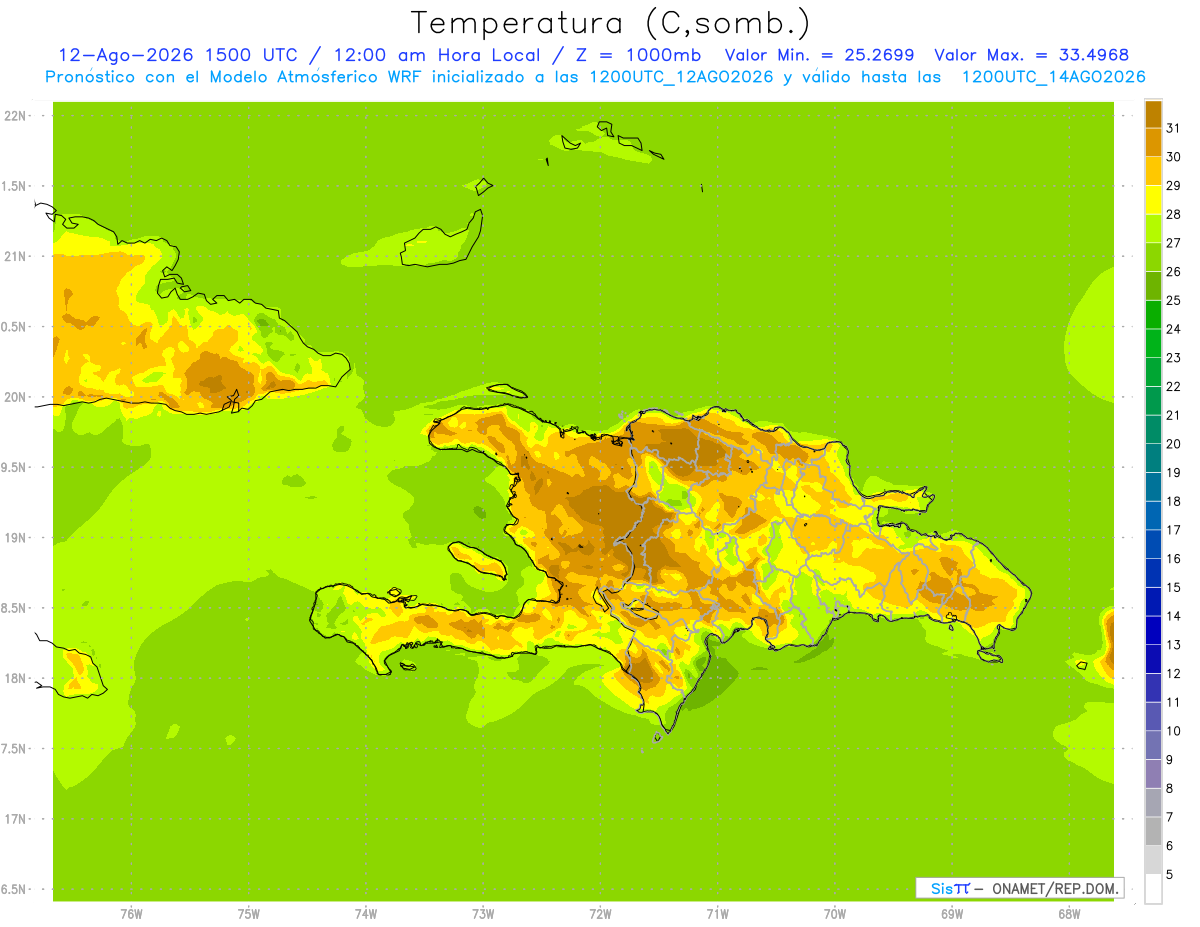Screen dimensions: 1200x927
Task: Click the 76W longitude axis label
Action: point(131,914)
